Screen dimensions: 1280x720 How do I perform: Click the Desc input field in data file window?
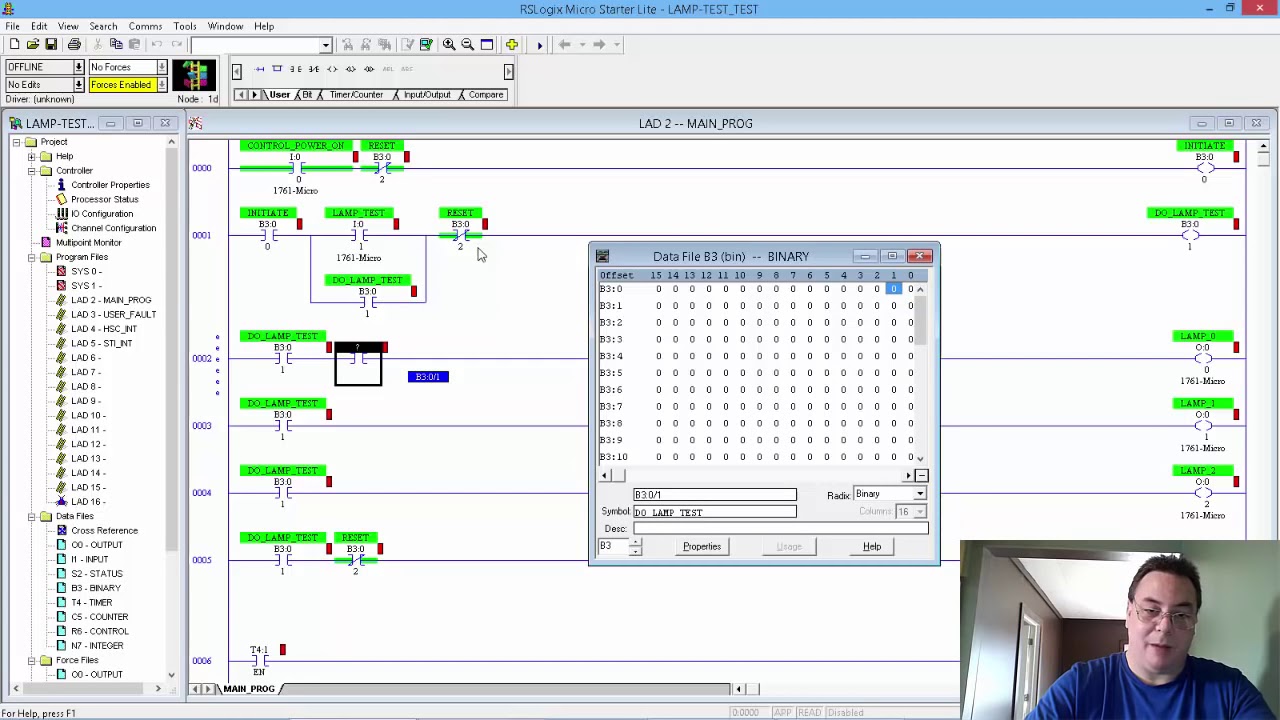(780, 529)
